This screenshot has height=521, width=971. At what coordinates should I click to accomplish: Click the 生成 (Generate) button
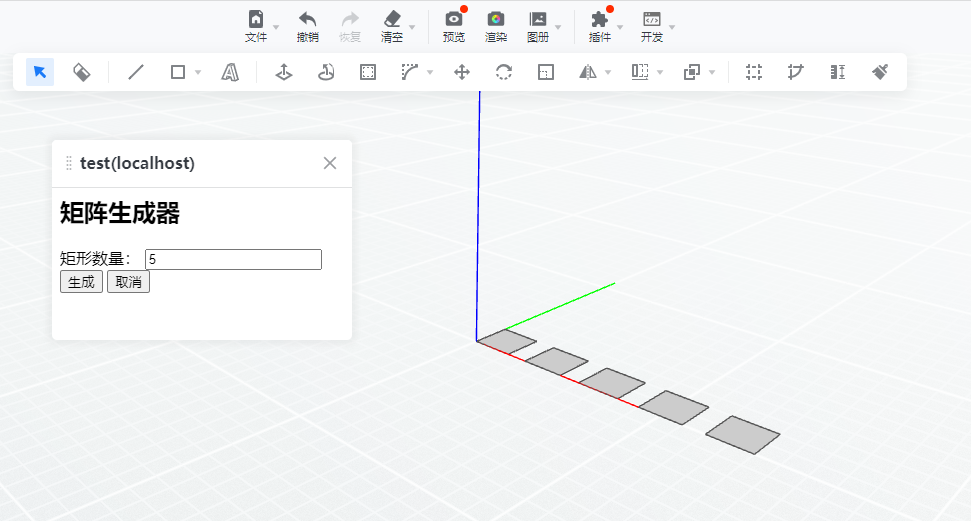click(x=81, y=282)
